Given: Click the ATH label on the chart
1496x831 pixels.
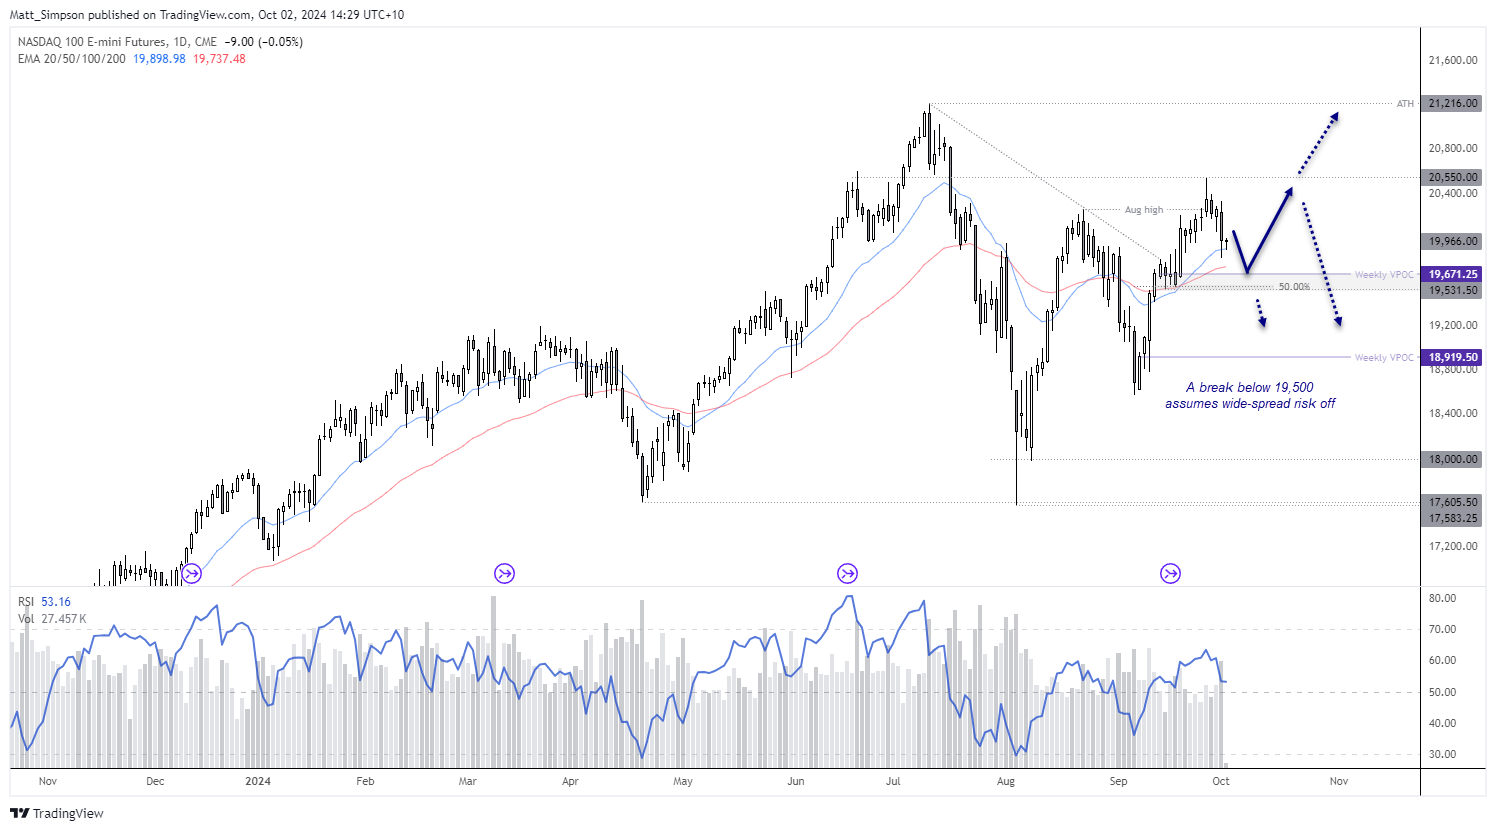Looking at the screenshot, I should 1405,104.
